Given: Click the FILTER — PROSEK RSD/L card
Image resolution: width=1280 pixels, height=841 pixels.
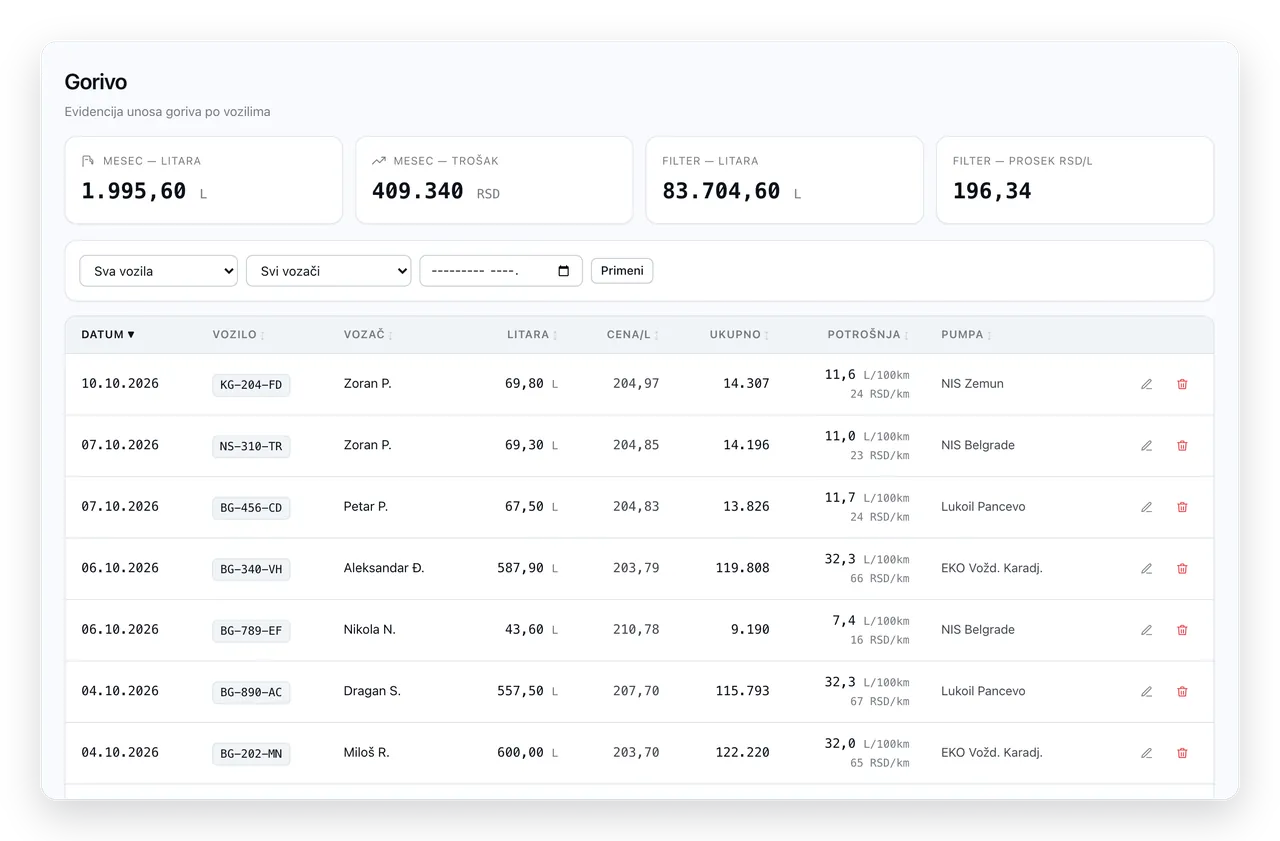Looking at the screenshot, I should pos(1075,180).
